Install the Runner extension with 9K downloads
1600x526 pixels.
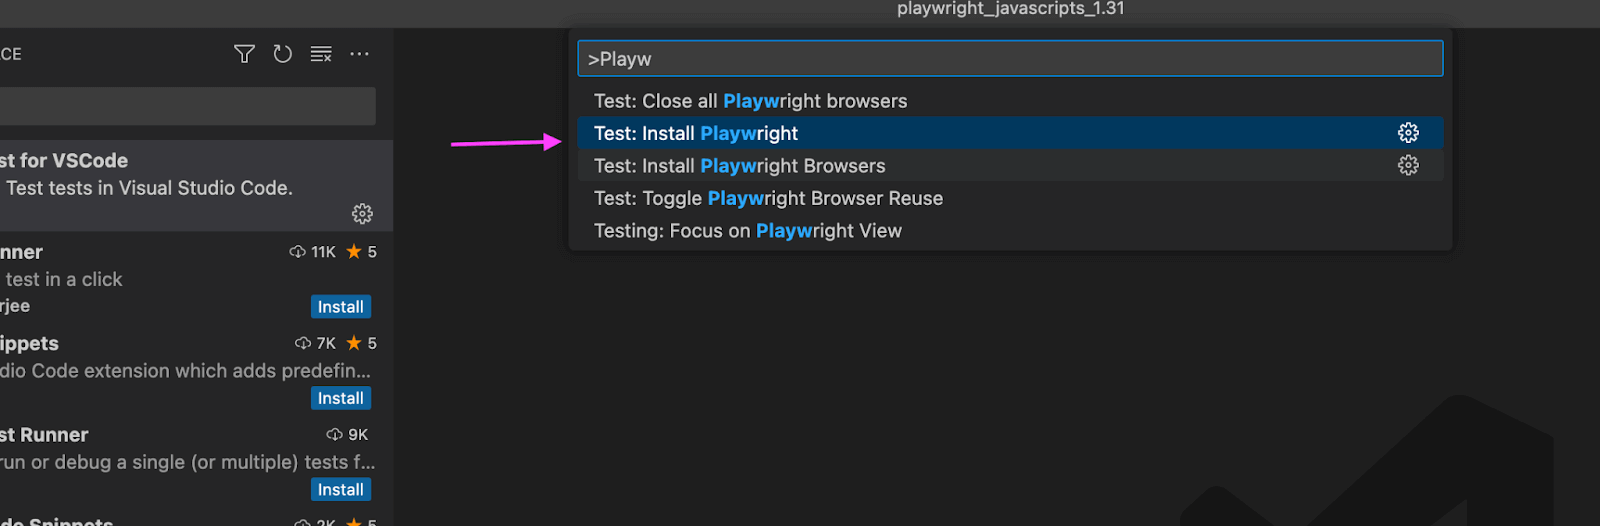(341, 489)
